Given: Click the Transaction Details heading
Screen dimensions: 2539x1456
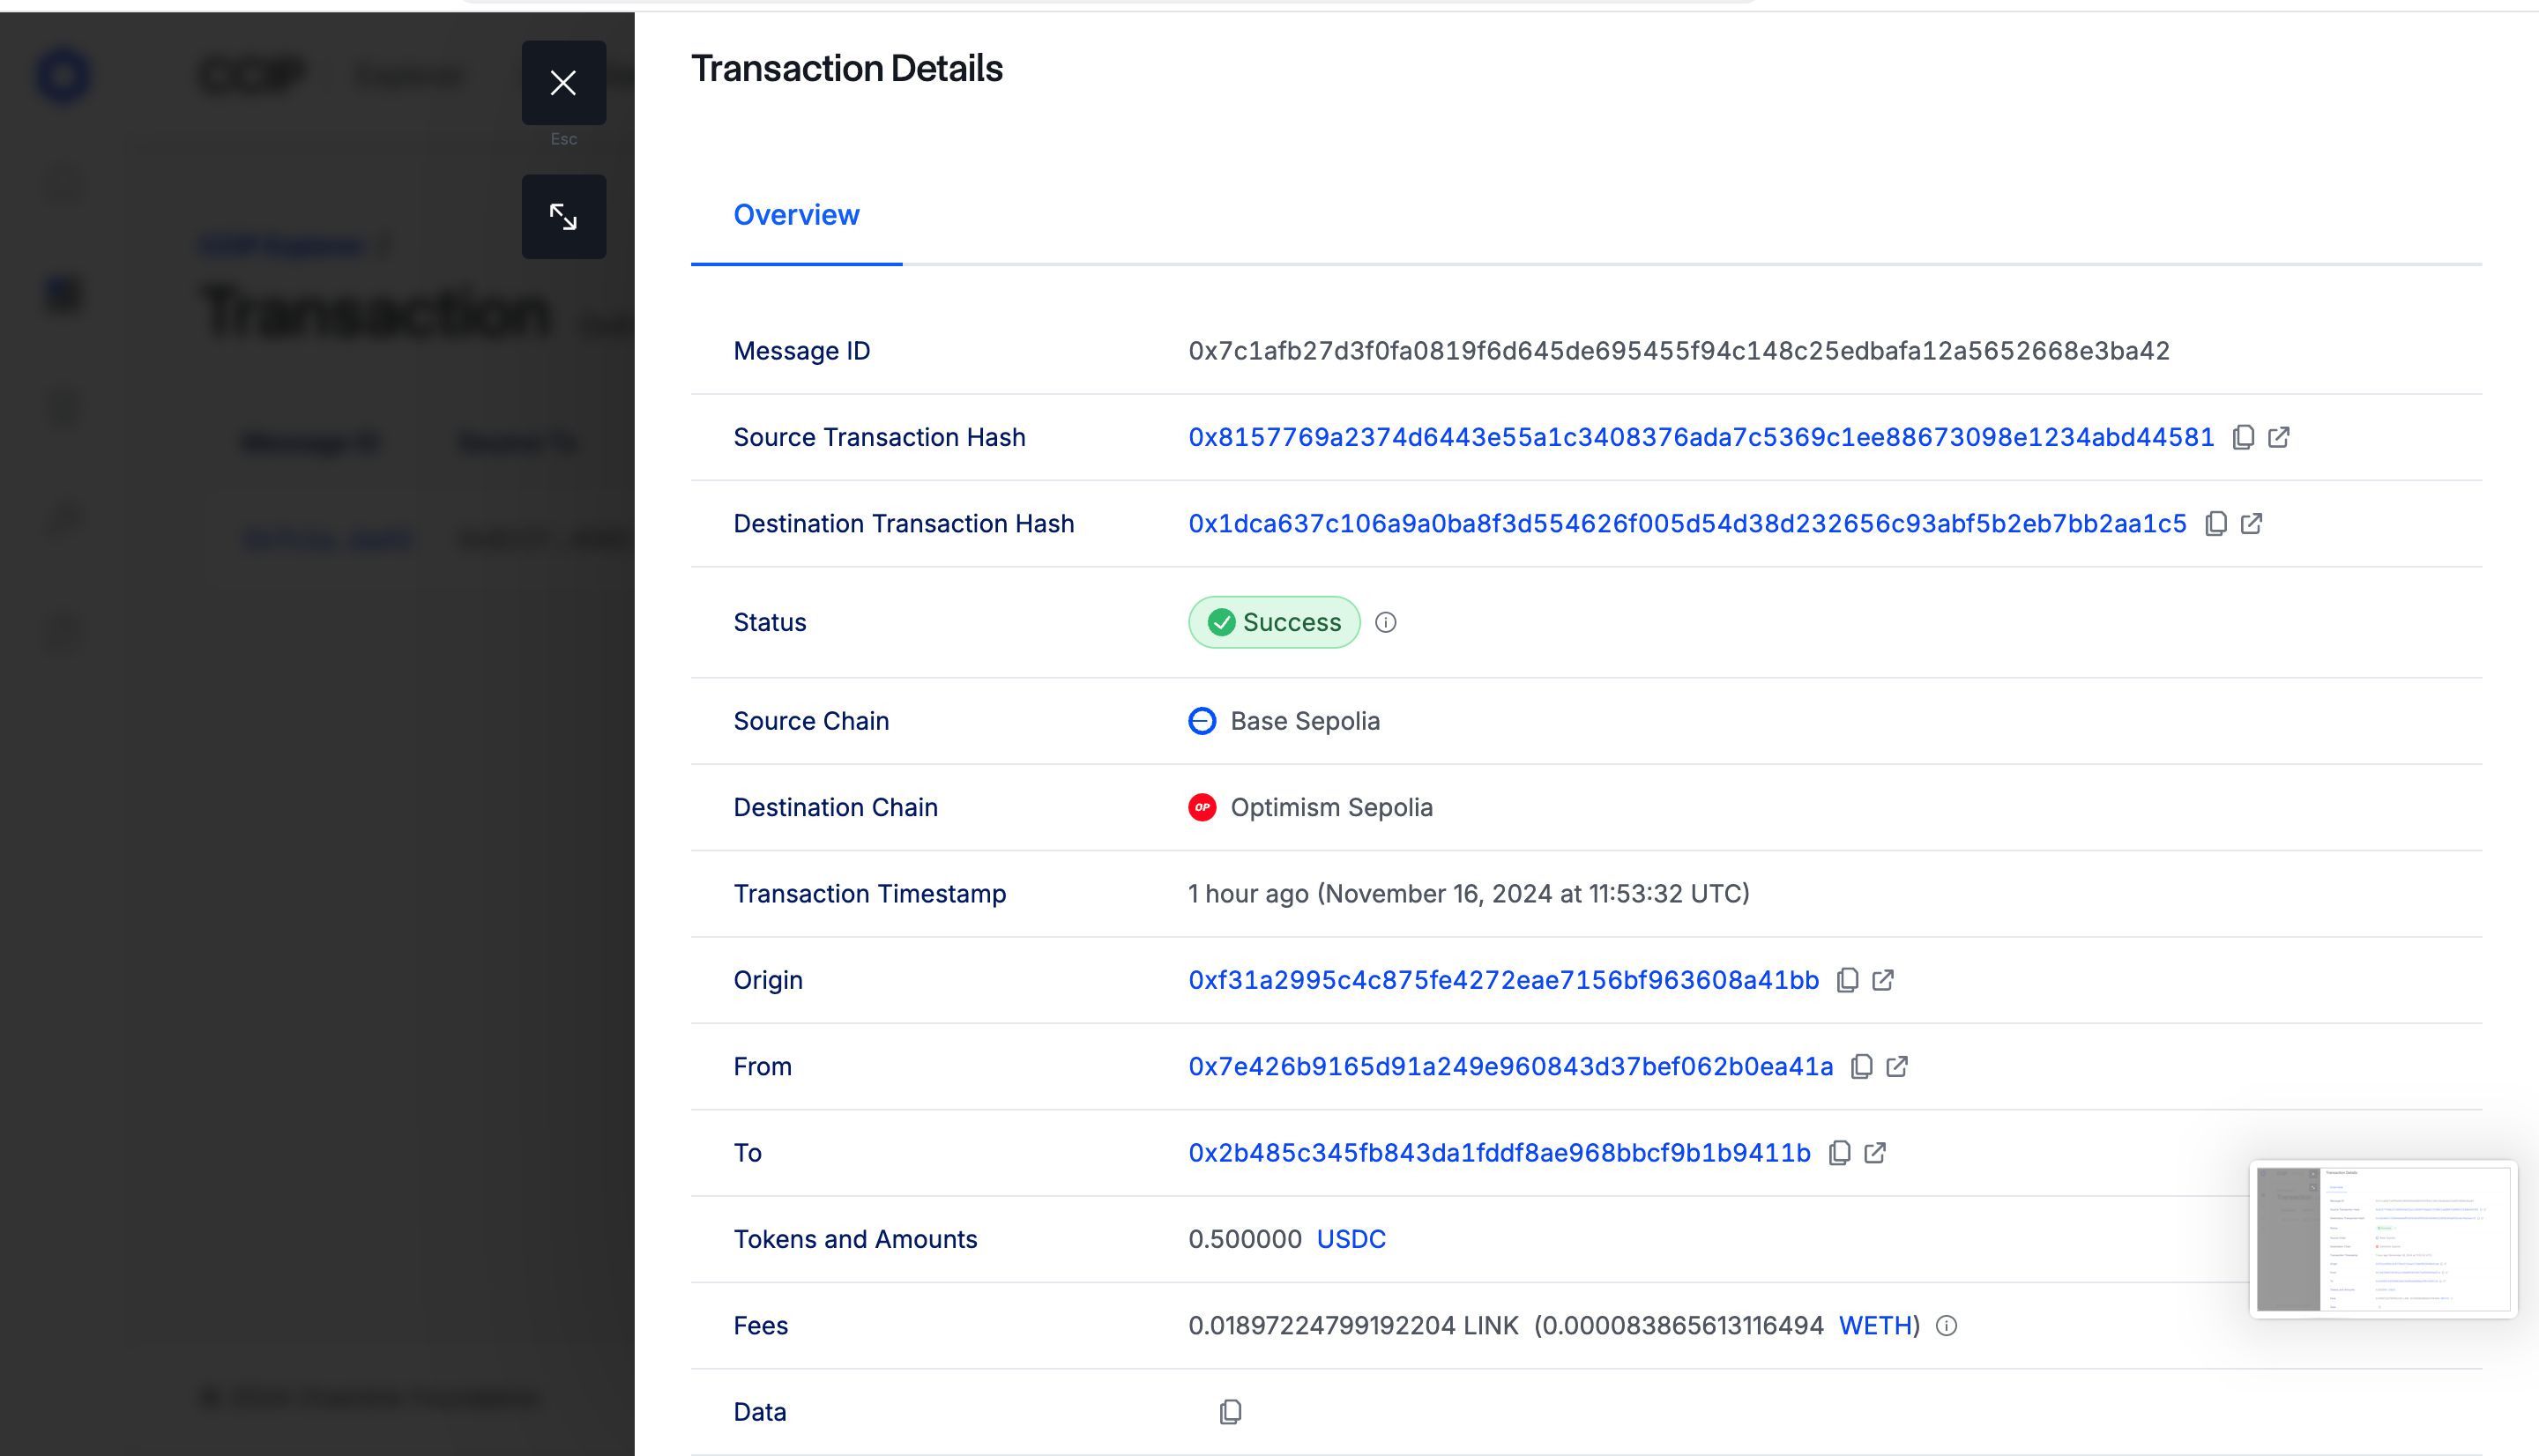Looking at the screenshot, I should 846,69.
